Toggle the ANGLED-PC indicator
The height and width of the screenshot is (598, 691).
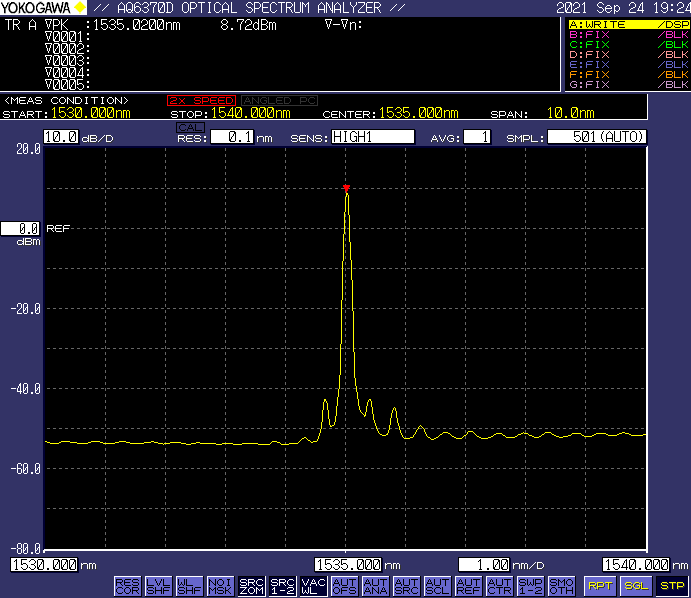tap(278, 101)
